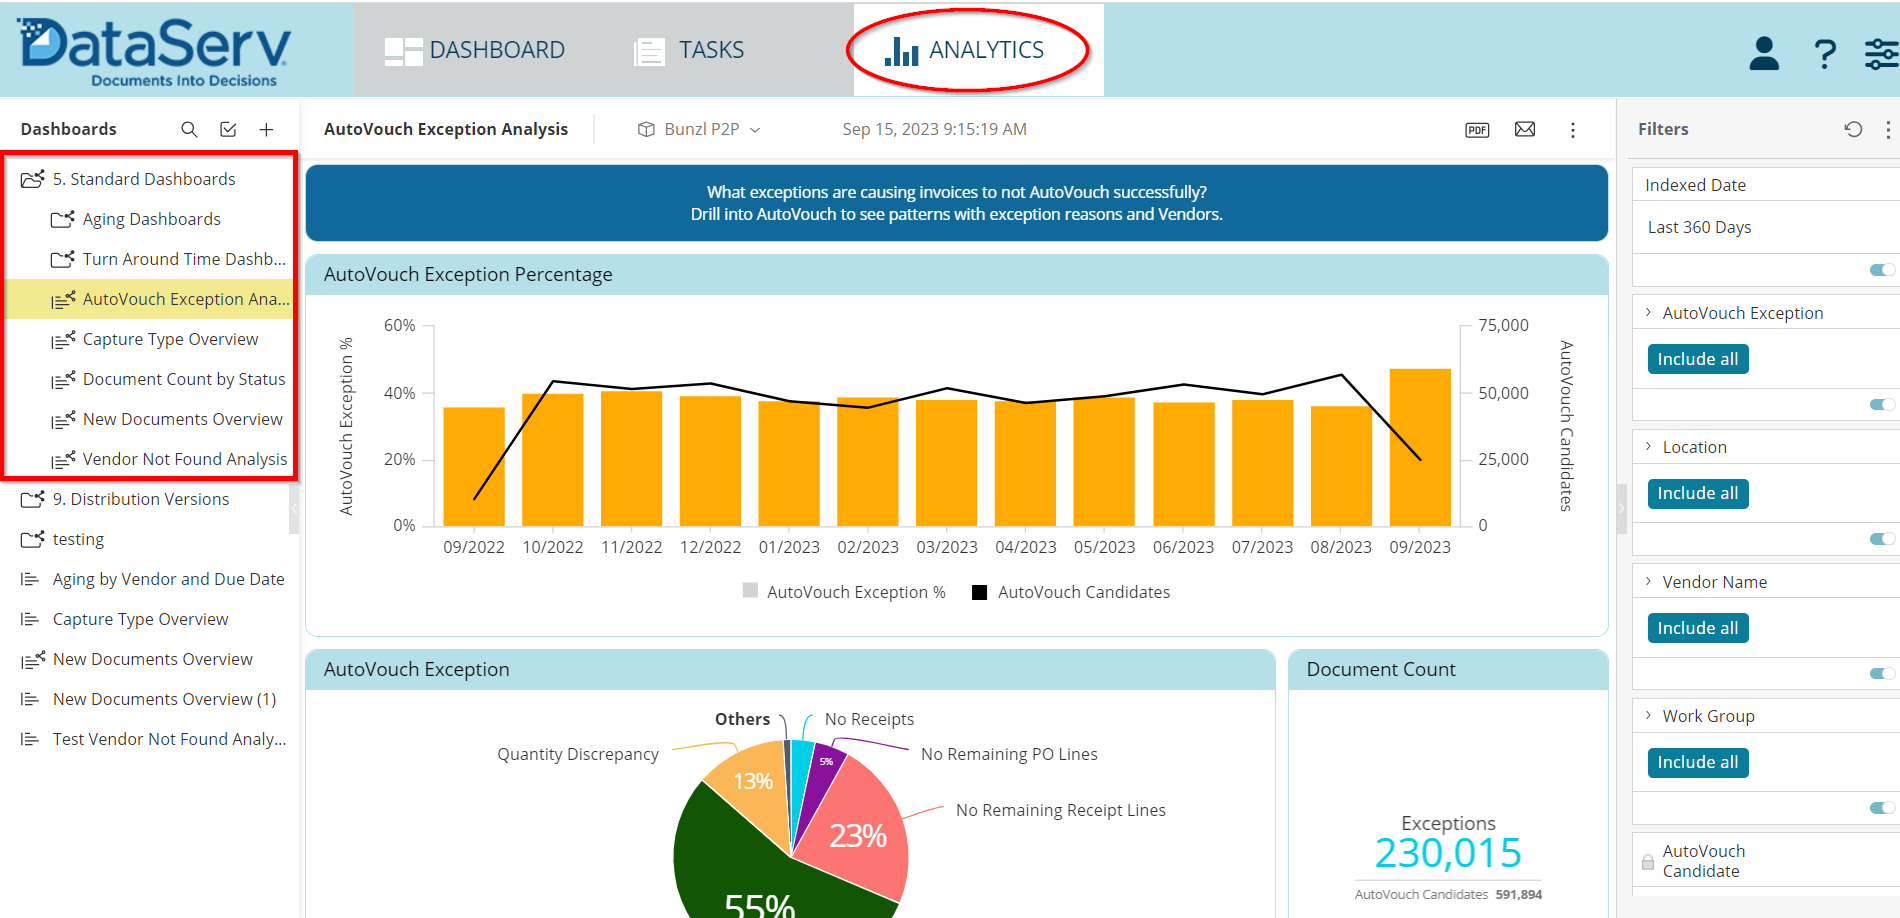This screenshot has height=918, width=1900.
Task: Click the dashboards select checkmark icon
Action: pyautogui.click(x=228, y=129)
